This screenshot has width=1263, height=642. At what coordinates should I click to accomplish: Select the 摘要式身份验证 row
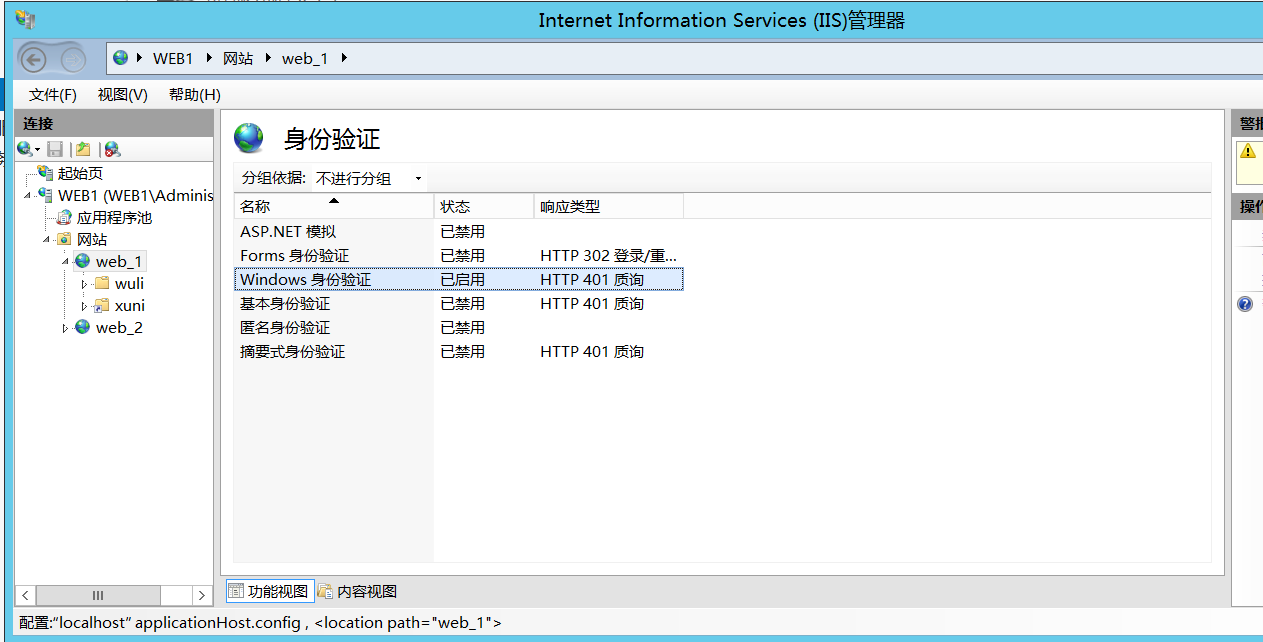coord(459,351)
